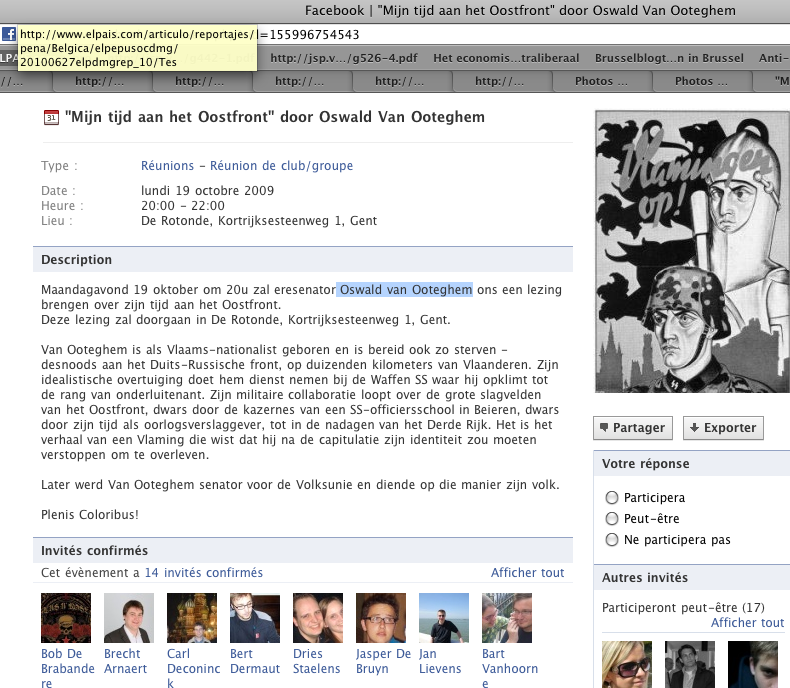This screenshot has width=790, height=688.
Task: Click the Jasper De Bruyn name link
Action: (383, 661)
